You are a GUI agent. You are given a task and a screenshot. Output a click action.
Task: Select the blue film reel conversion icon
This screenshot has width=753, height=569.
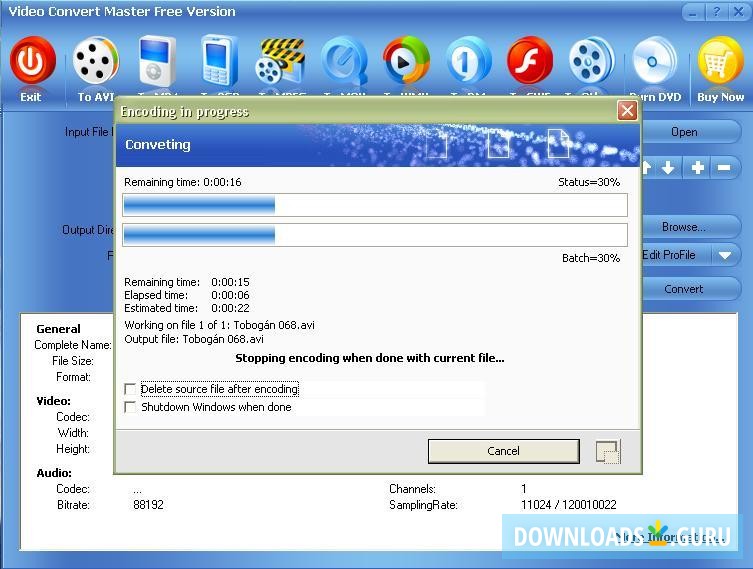click(x=592, y=61)
